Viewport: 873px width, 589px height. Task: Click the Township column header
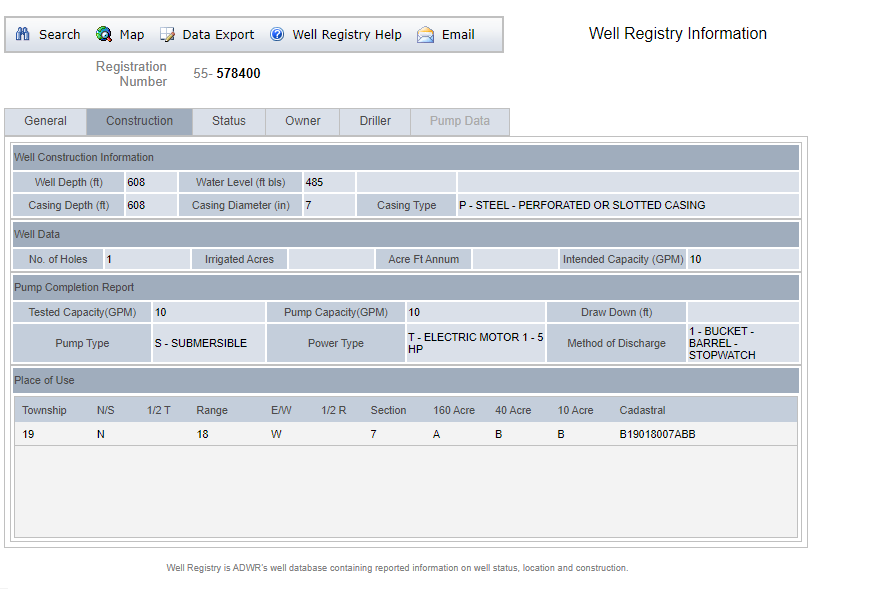point(45,410)
